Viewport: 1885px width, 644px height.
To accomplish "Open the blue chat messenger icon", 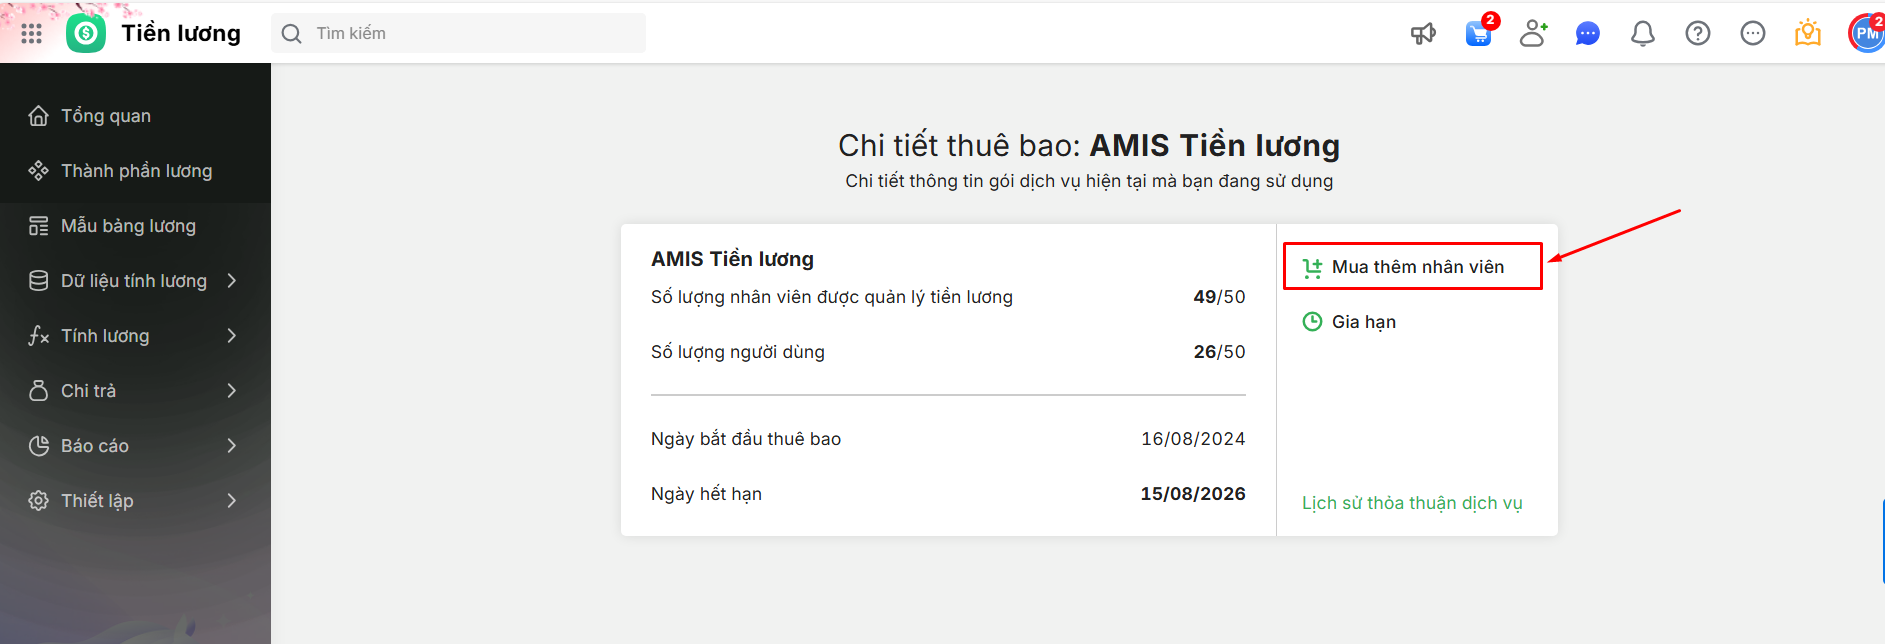I will pos(1588,33).
